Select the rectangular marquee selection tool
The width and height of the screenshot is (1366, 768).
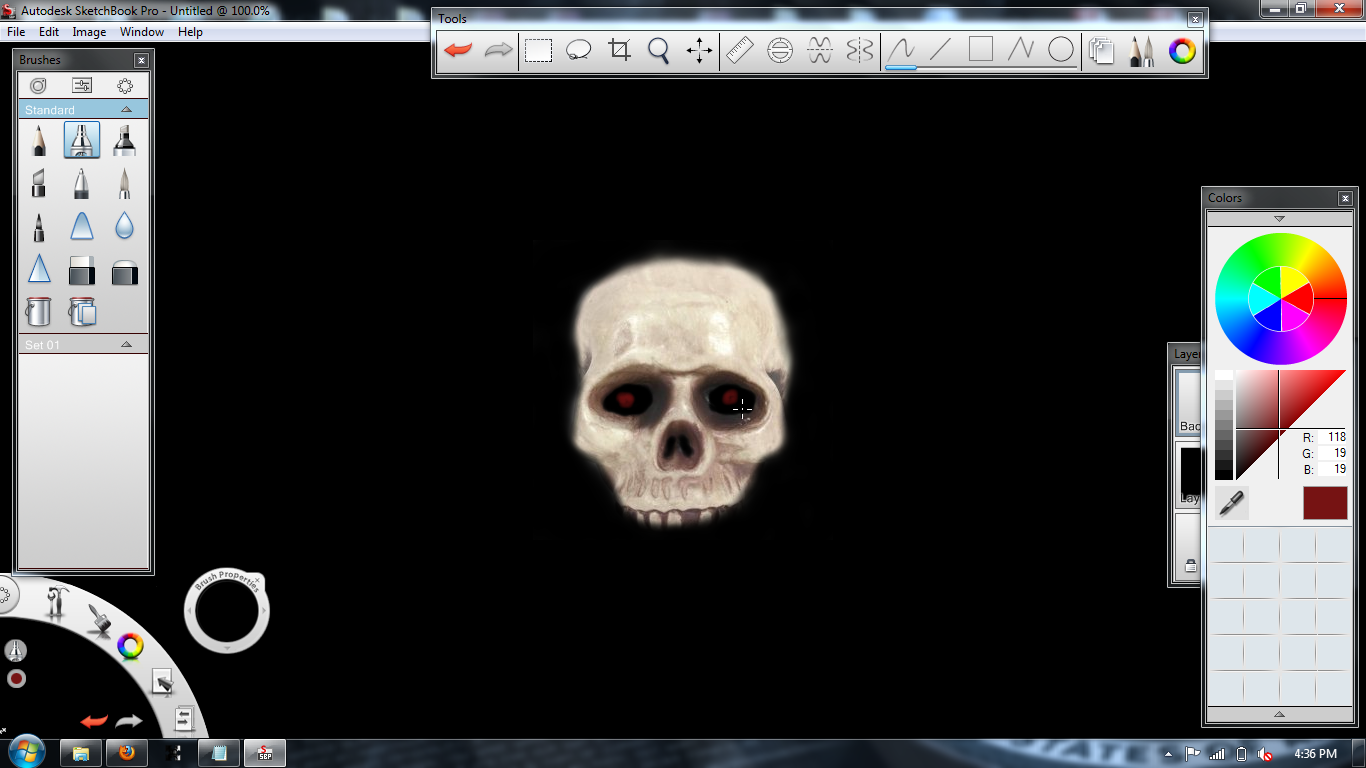pyautogui.click(x=539, y=50)
